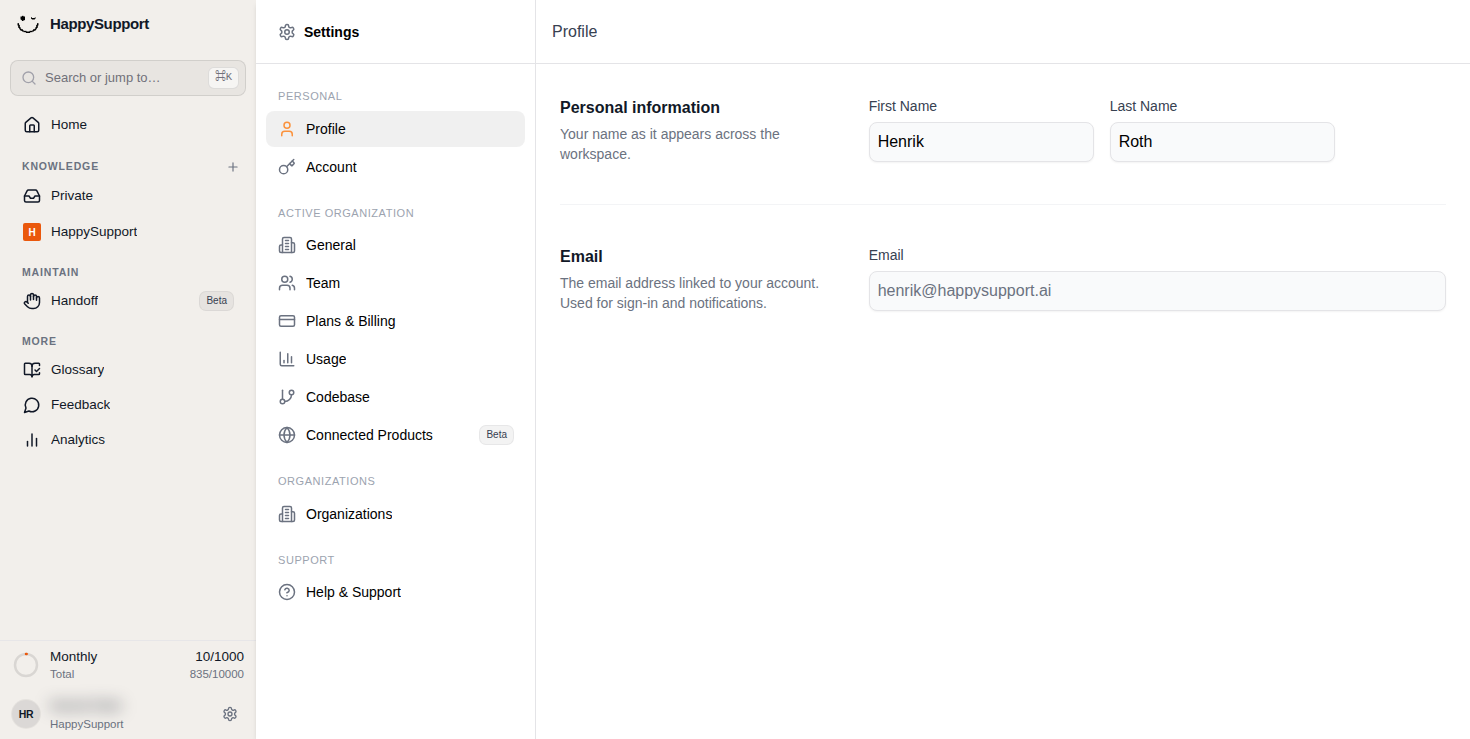Viewport: 1470px width, 739px height.
Task: Select the Profile settings tab
Action: coord(395,129)
